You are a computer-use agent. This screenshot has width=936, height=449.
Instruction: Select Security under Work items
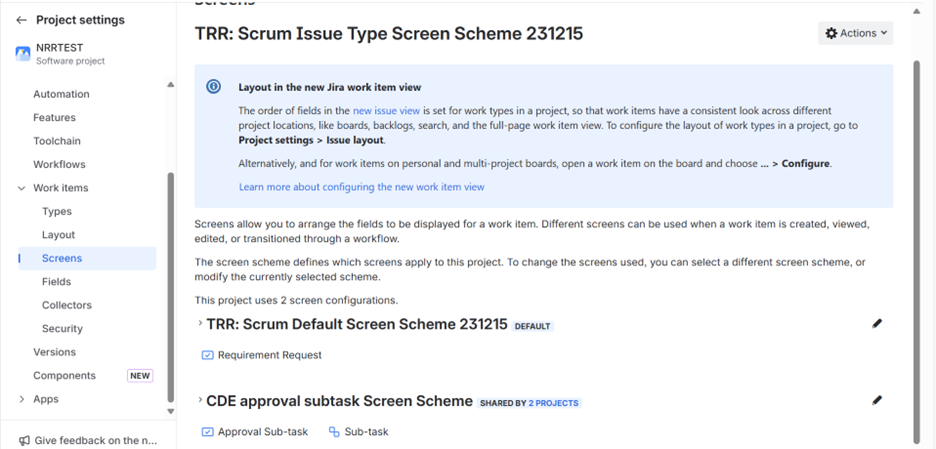point(62,328)
